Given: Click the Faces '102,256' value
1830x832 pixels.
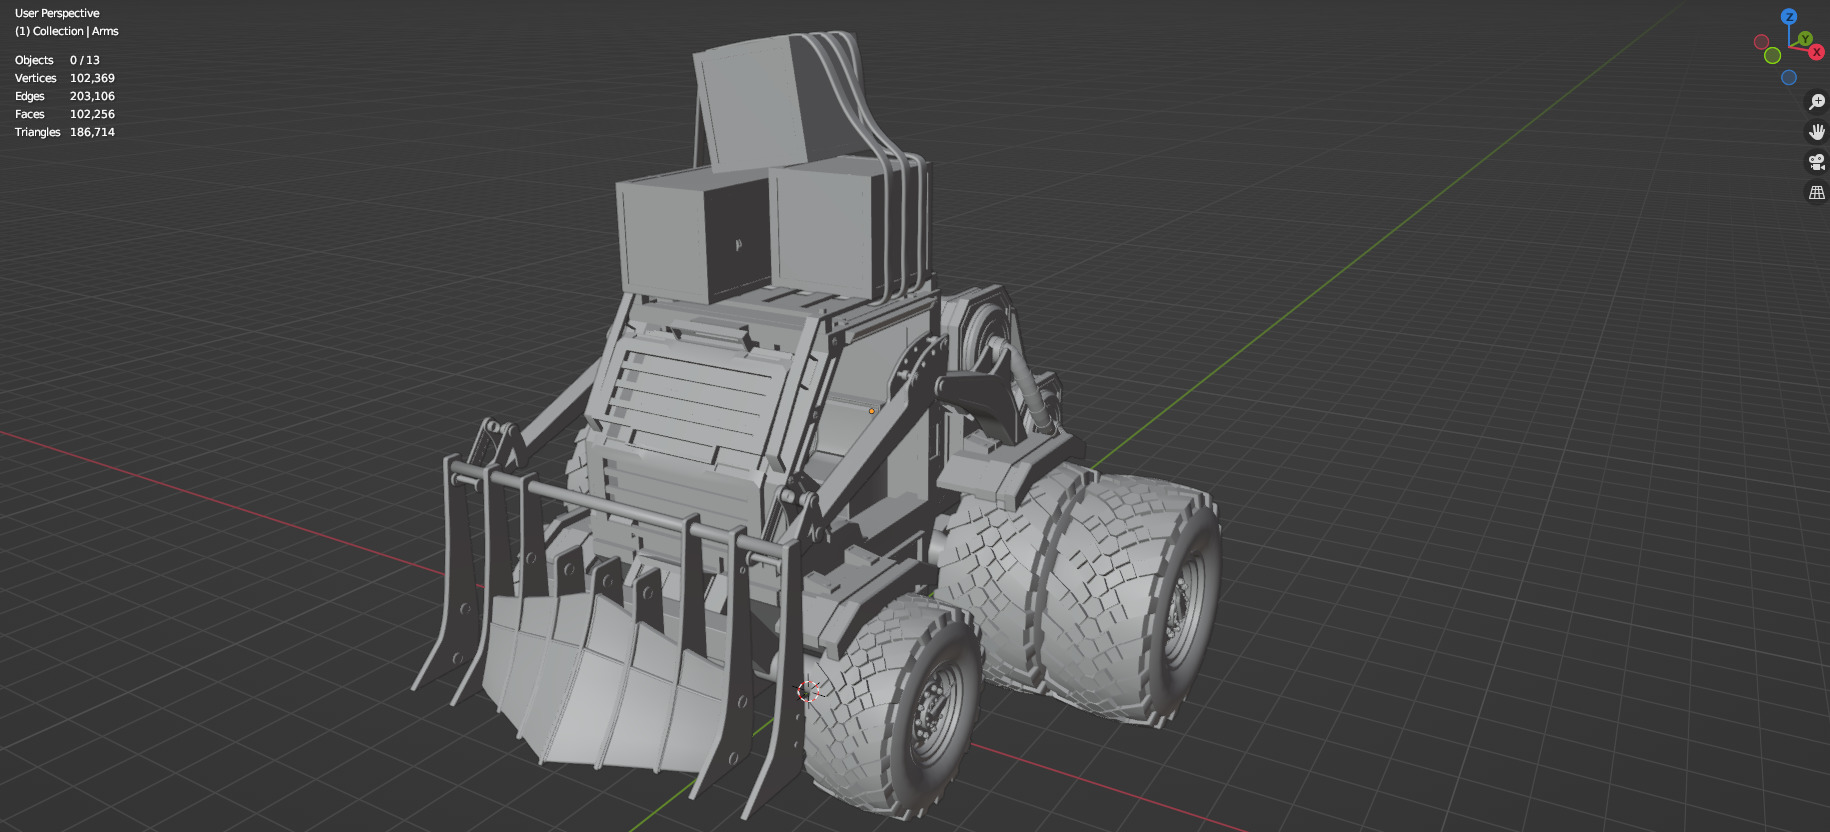Looking at the screenshot, I should tap(92, 114).
